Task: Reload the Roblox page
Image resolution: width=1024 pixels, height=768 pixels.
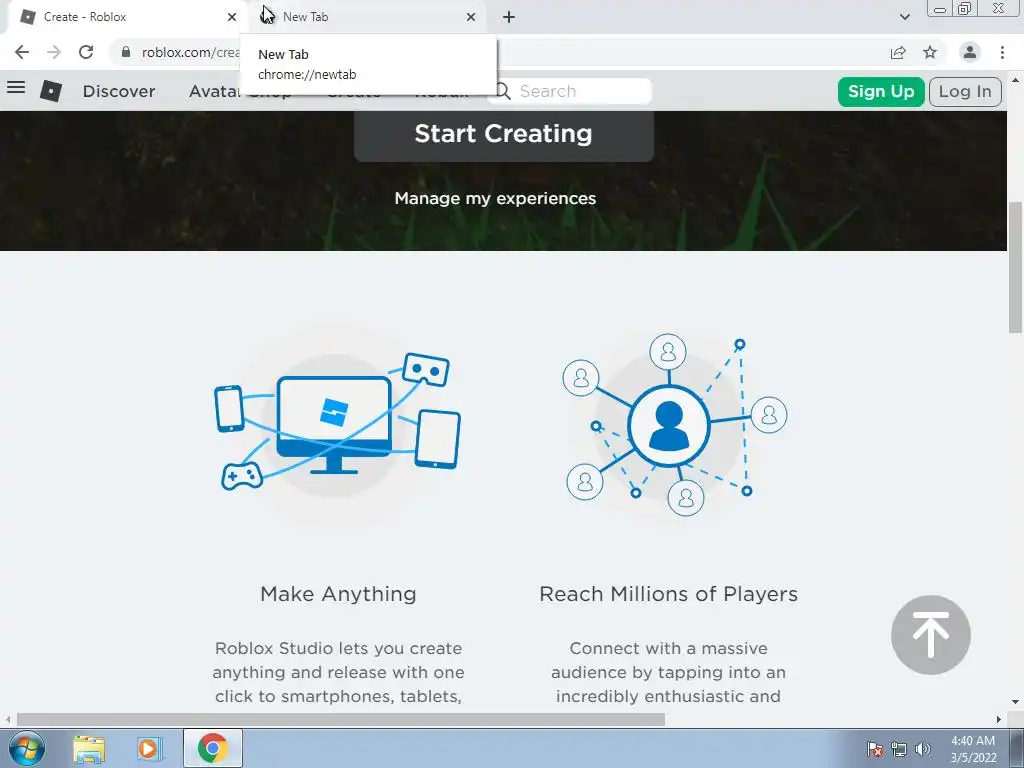Action: pos(86,52)
